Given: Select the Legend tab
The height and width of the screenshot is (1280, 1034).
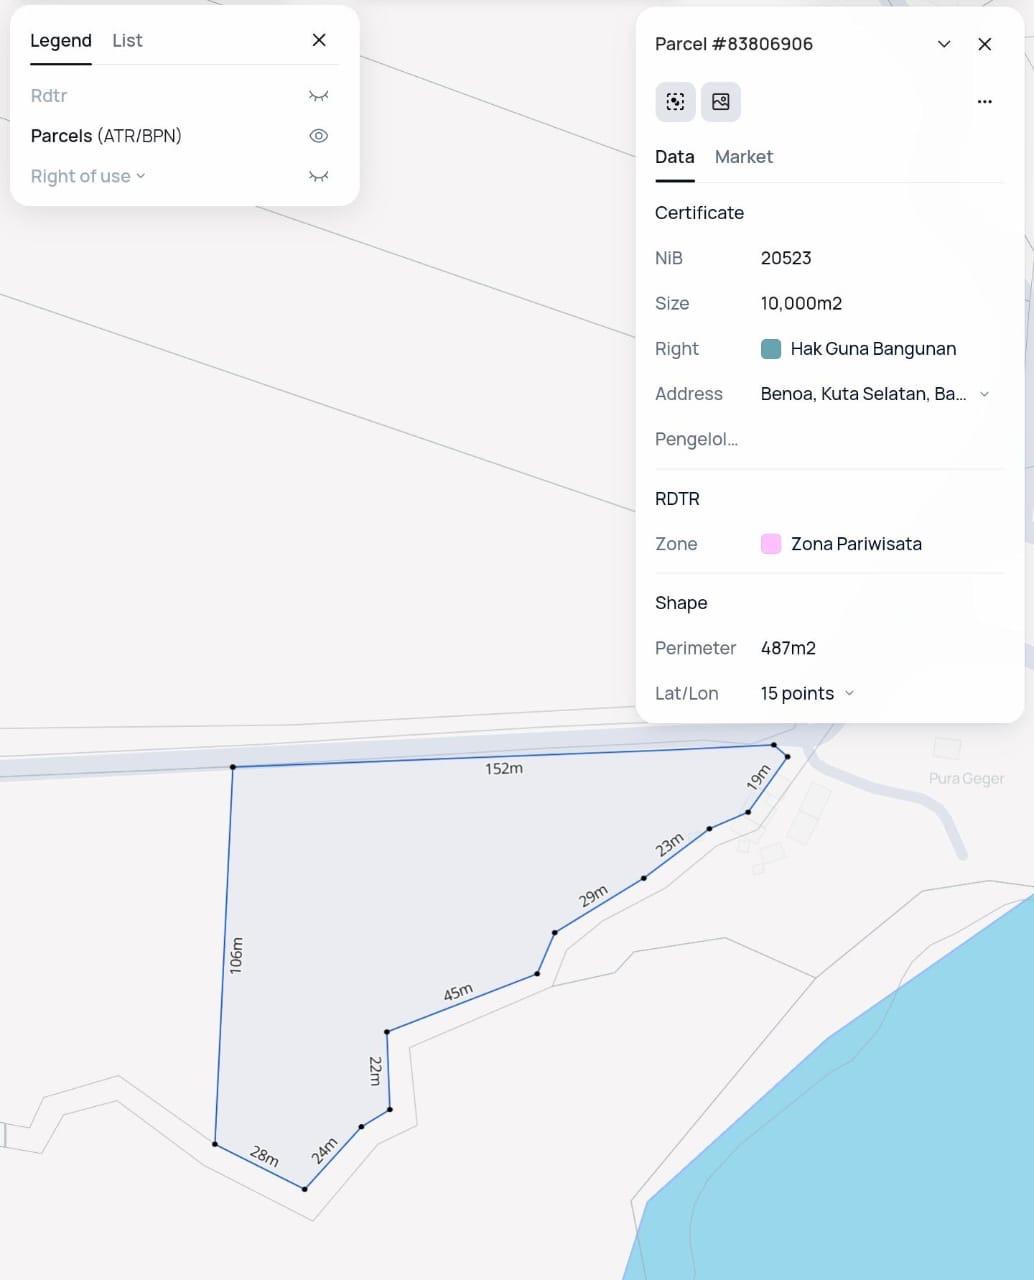Looking at the screenshot, I should (x=61, y=41).
